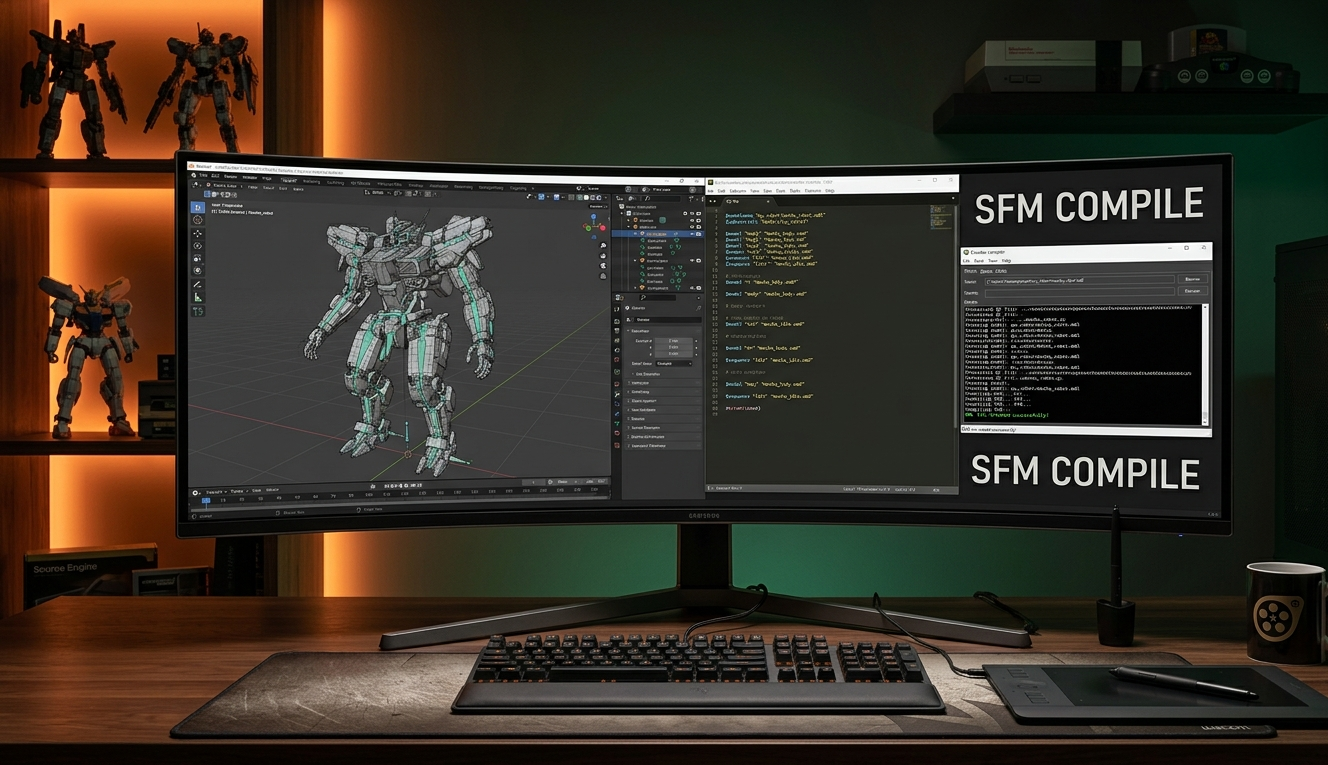1328x765 pixels.
Task: Select the Move tool in Blender toolbar
Action: point(198,233)
